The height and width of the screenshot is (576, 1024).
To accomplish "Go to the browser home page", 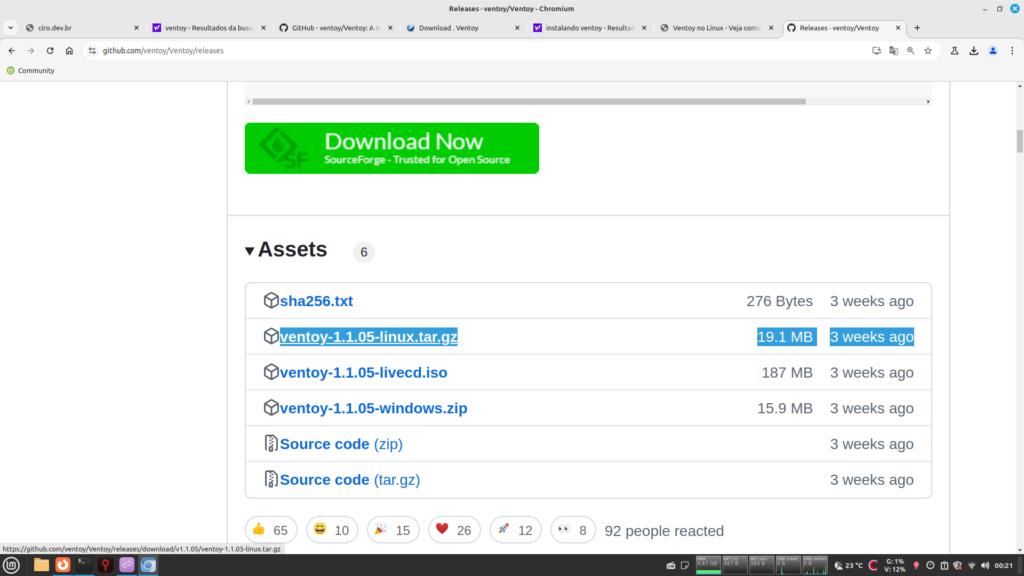I will (69, 50).
